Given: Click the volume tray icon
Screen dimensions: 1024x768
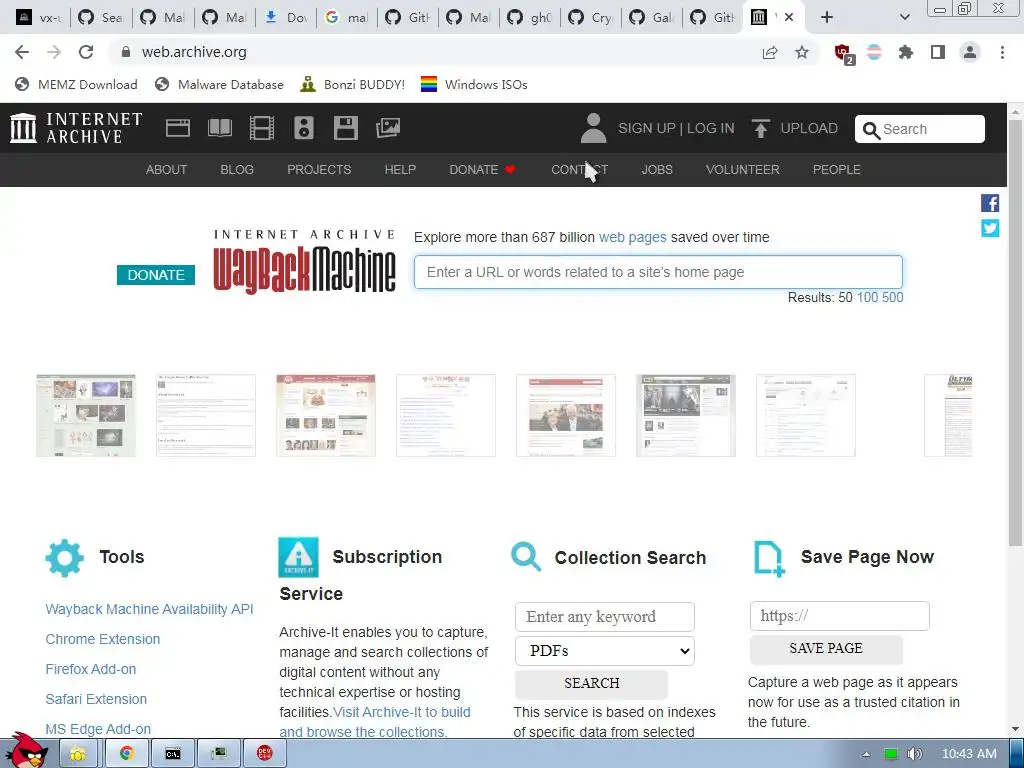Looking at the screenshot, I should 915,754.
